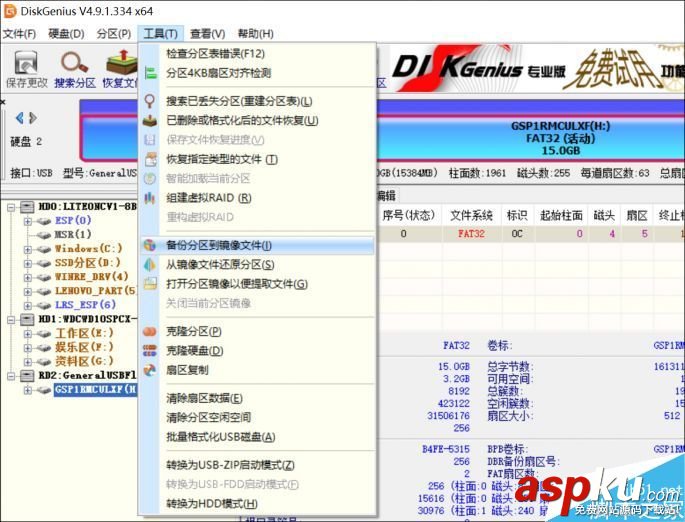This screenshot has height=522, width=685.
Task: Select LENOVO_PART(5) partition in tree
Action: point(95,291)
